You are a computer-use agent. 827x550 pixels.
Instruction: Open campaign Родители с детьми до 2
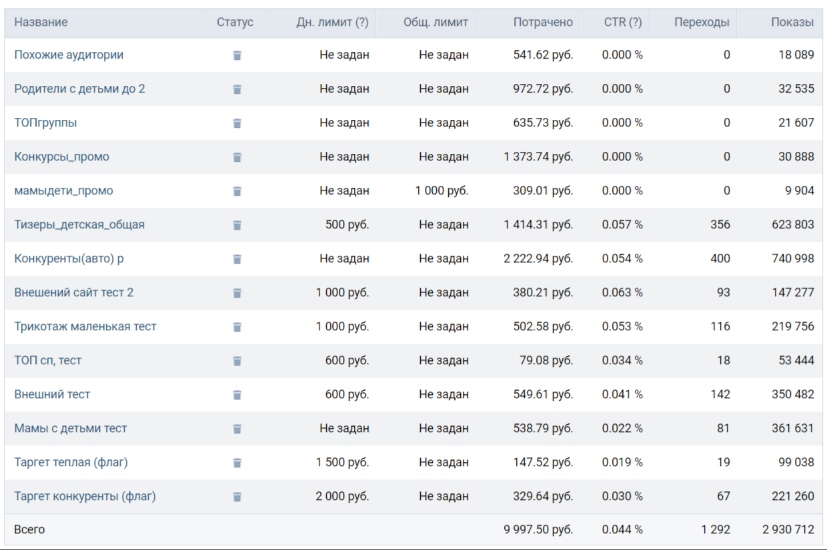80,89
